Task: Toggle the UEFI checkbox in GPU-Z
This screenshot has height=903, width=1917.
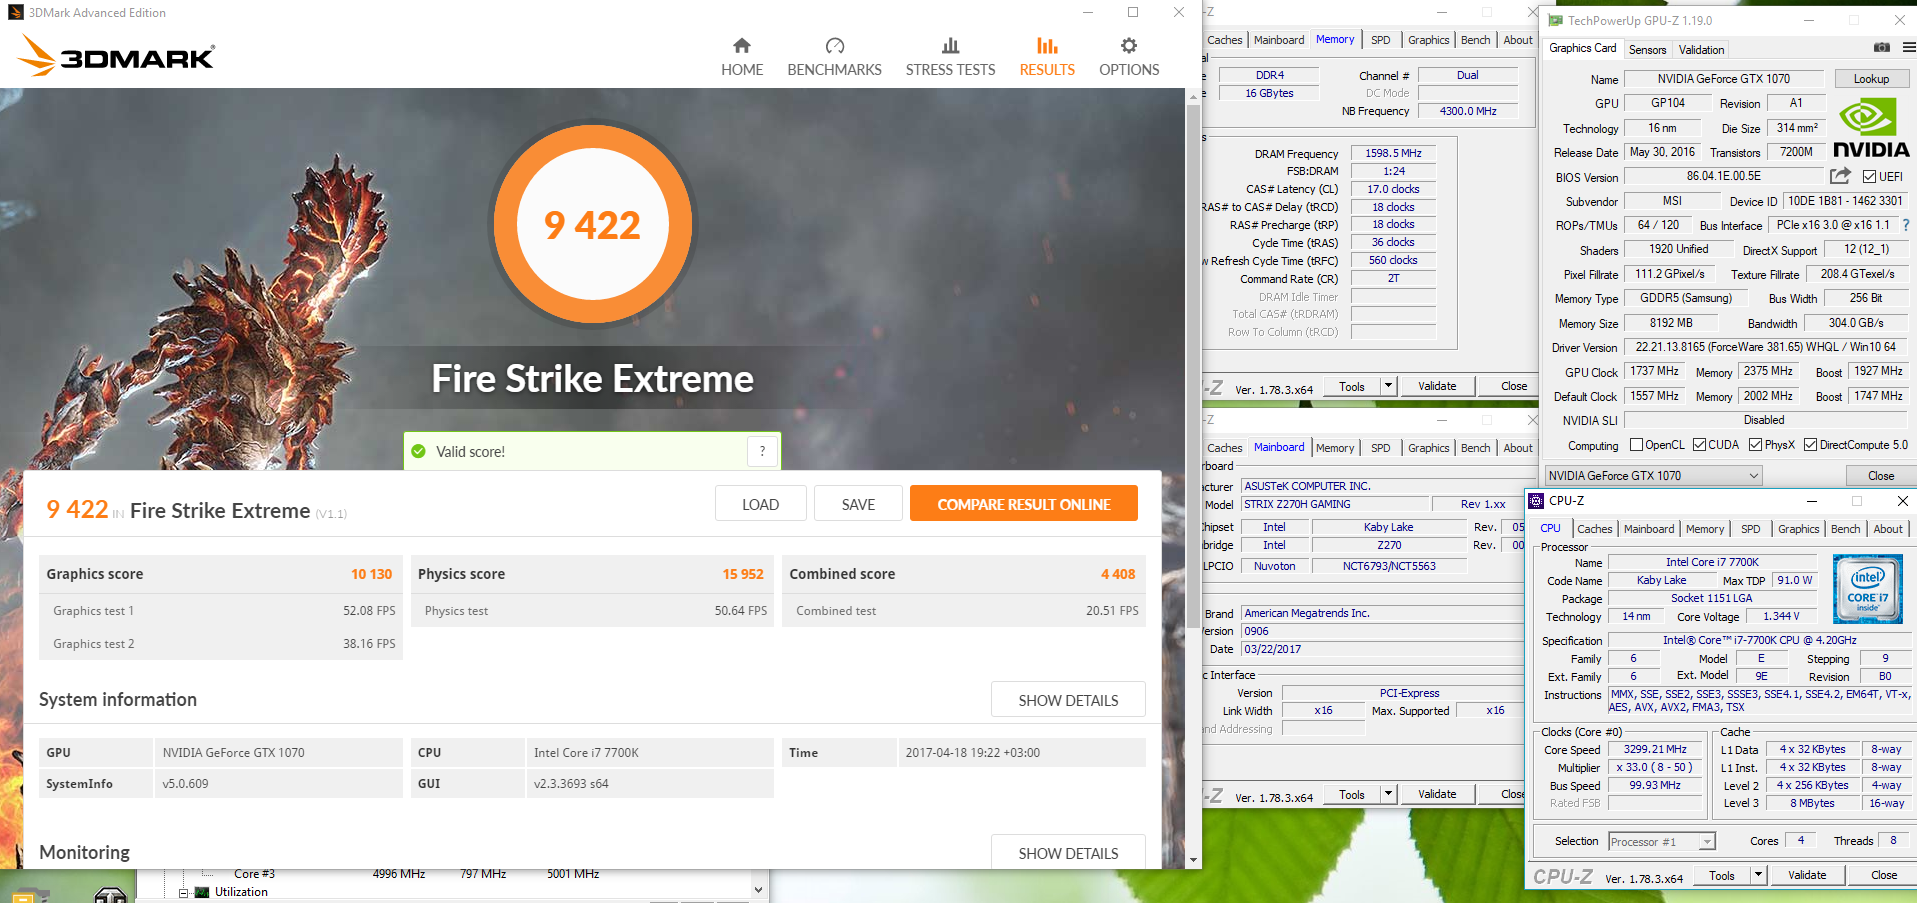Action: (x=1869, y=177)
